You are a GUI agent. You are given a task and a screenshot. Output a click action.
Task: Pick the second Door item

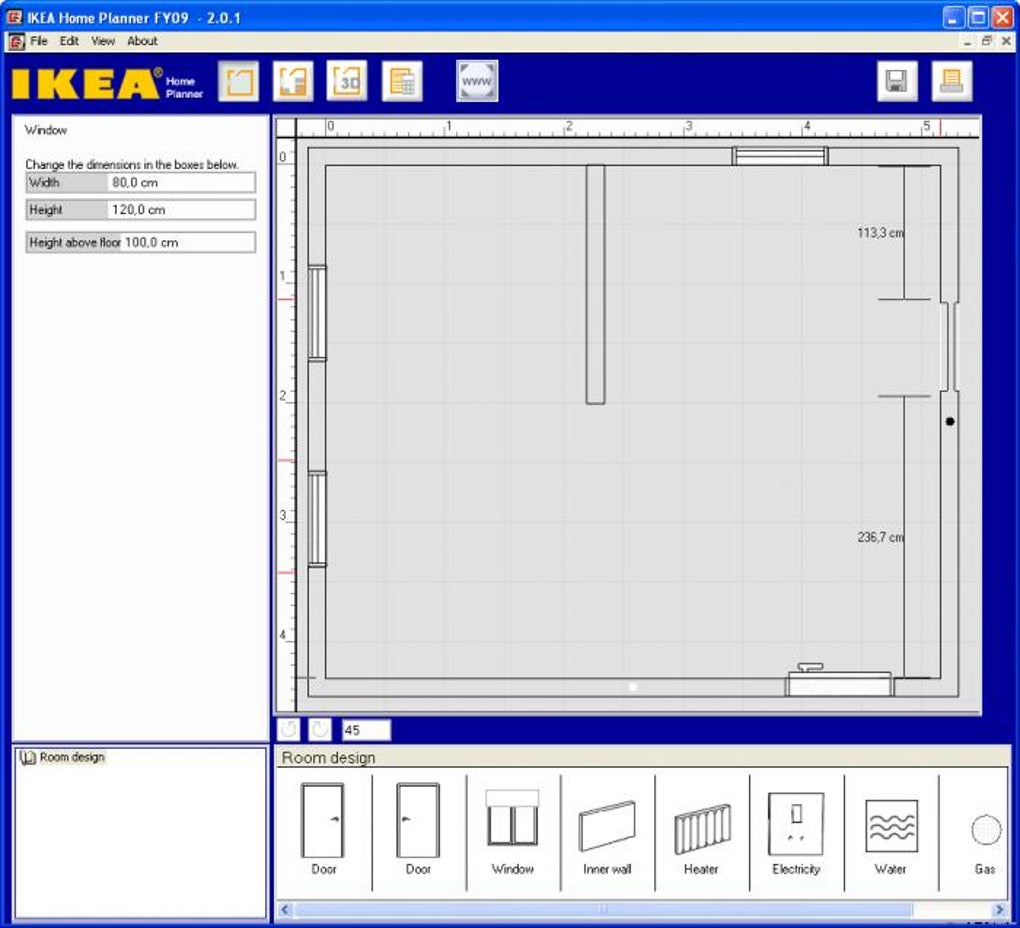418,829
